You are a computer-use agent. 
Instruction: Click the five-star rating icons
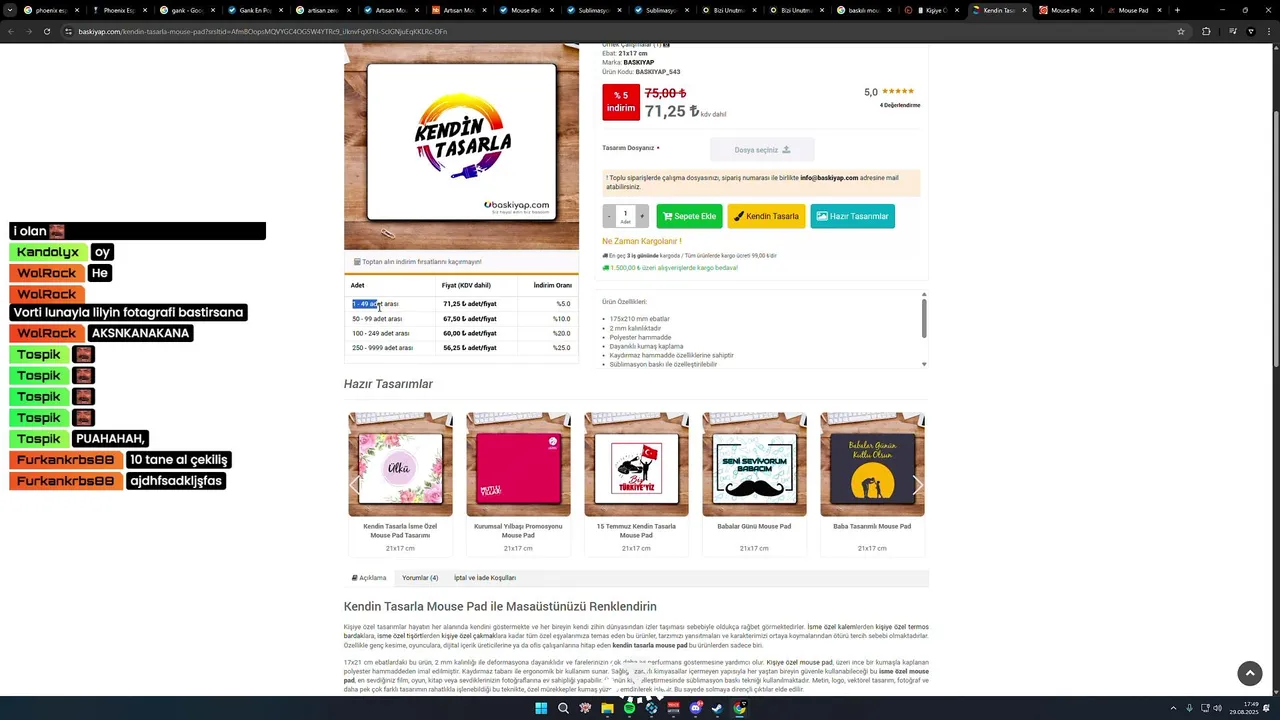coord(898,92)
